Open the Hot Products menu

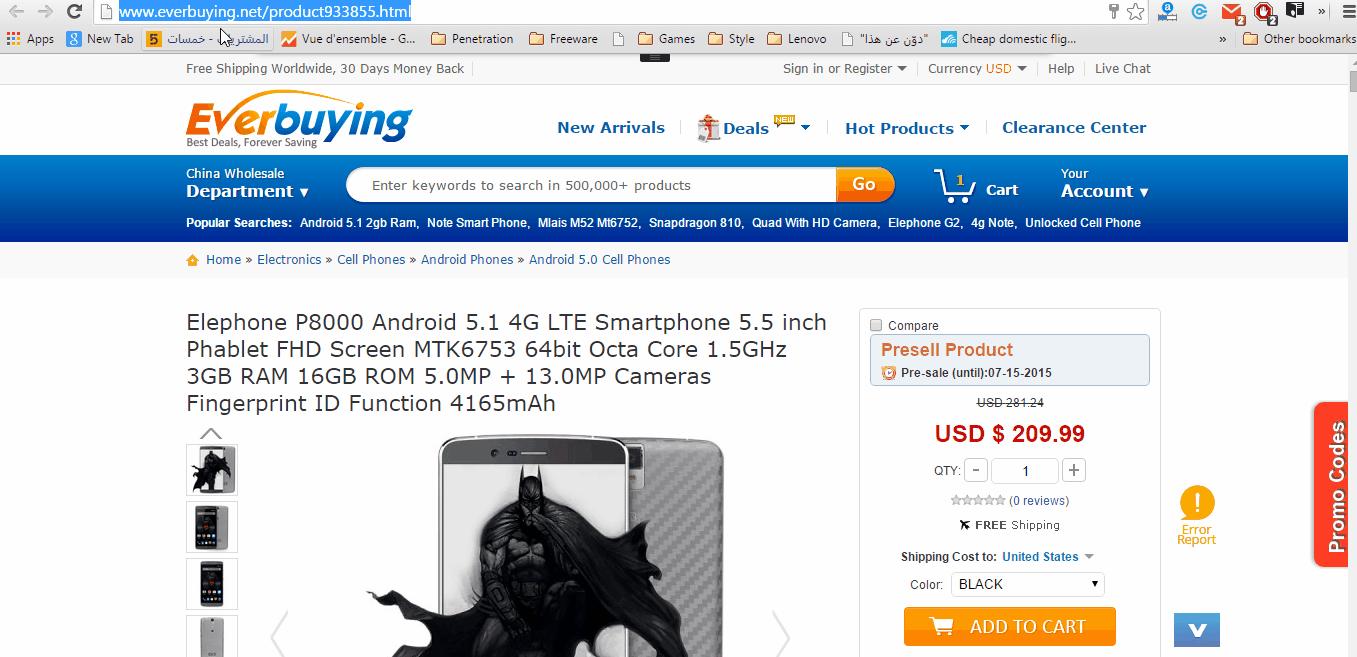(907, 128)
